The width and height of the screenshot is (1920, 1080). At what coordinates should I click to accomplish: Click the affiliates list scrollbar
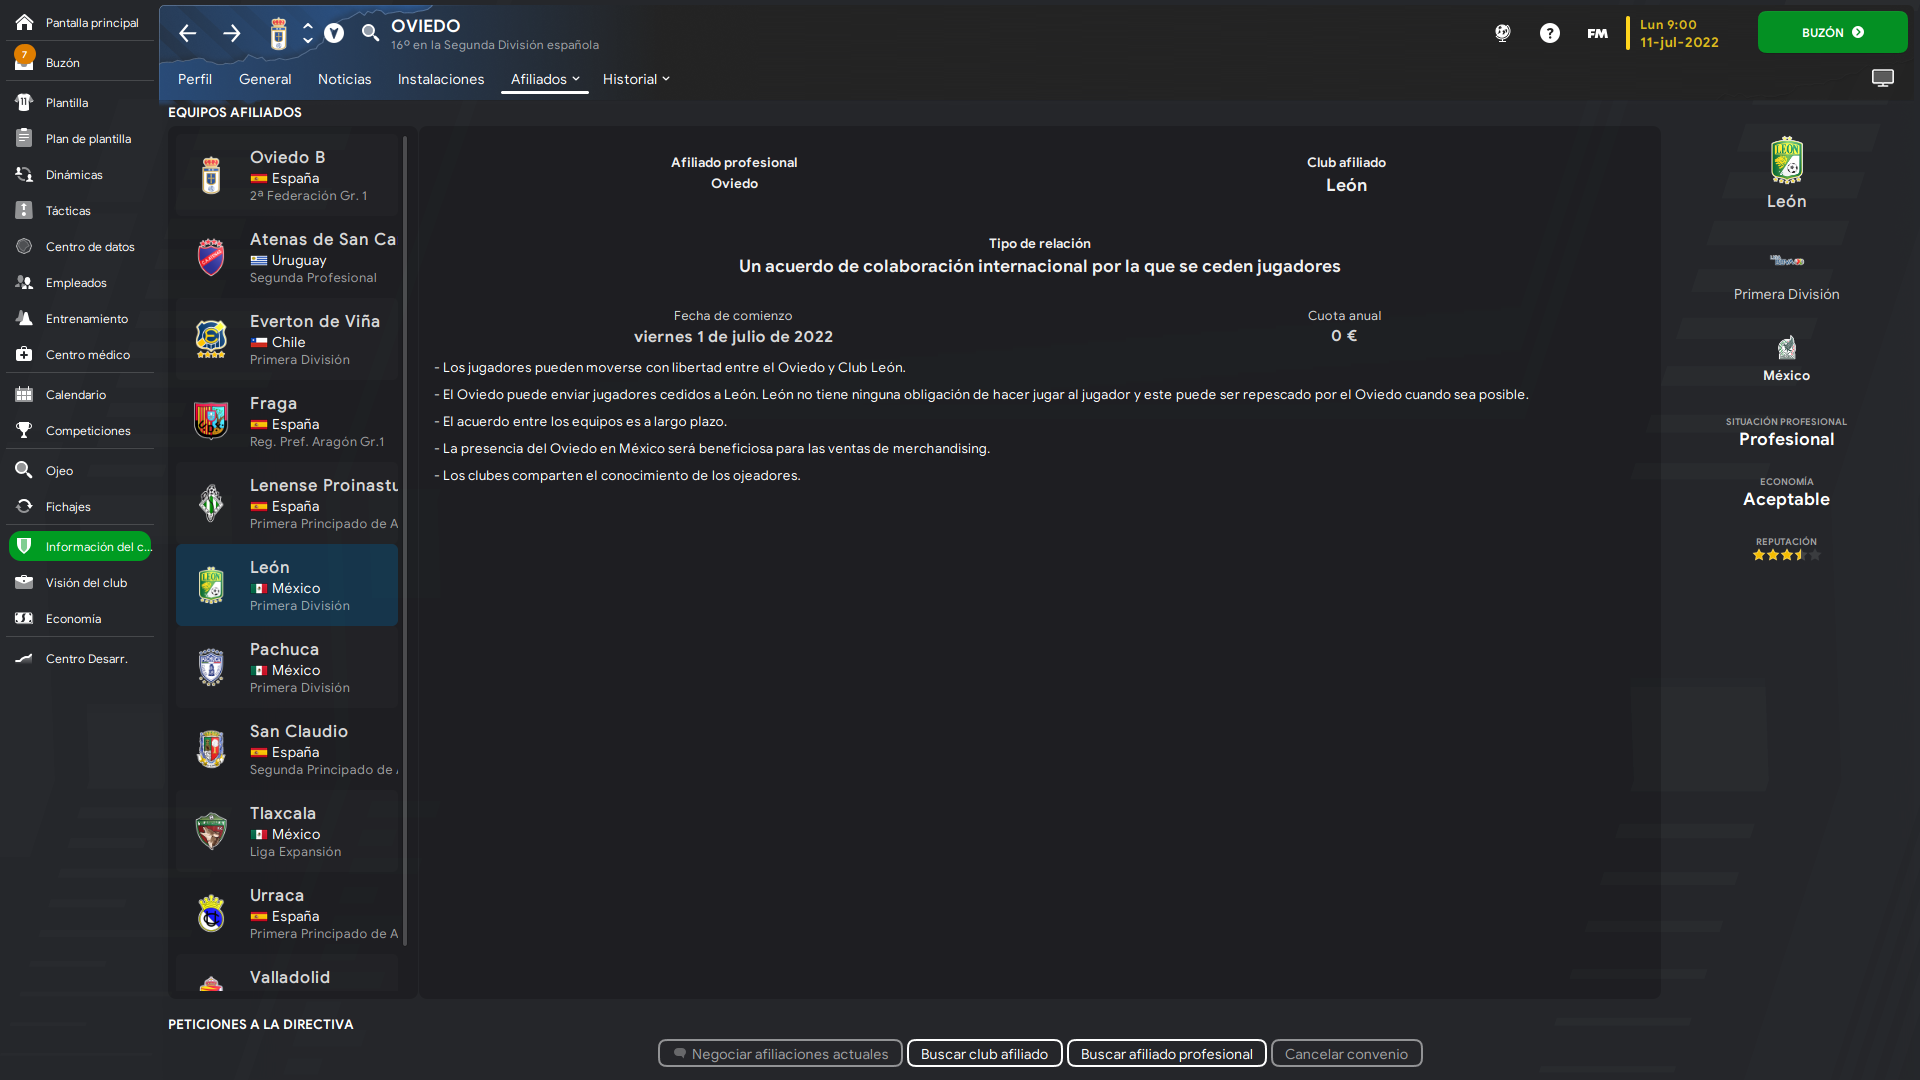pyautogui.click(x=405, y=540)
